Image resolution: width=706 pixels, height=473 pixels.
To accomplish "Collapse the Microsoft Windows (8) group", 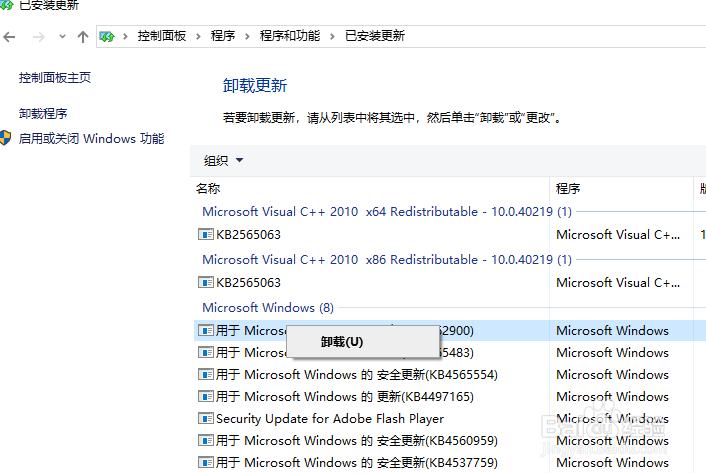I will tap(268, 308).
